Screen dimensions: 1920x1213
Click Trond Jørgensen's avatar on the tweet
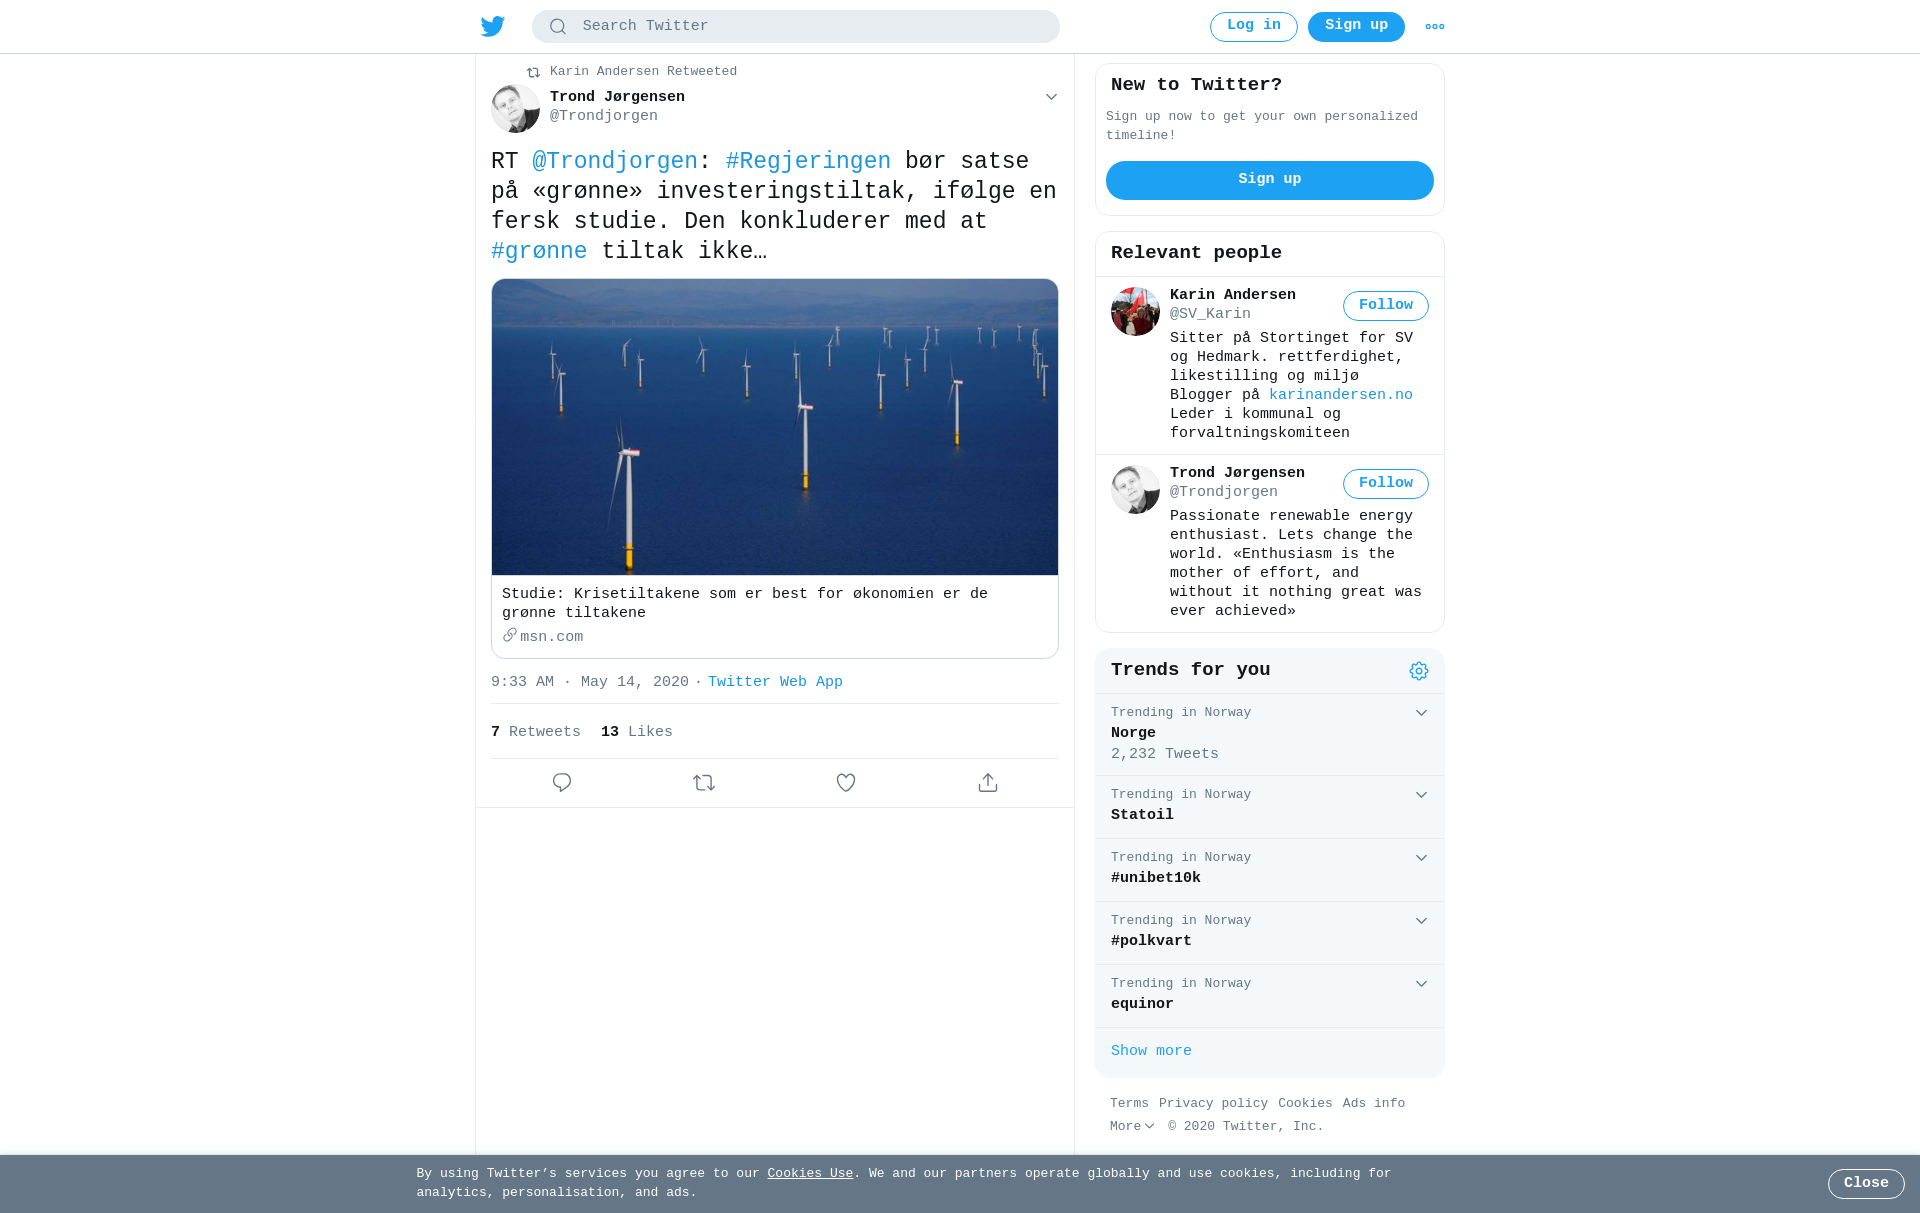516,108
